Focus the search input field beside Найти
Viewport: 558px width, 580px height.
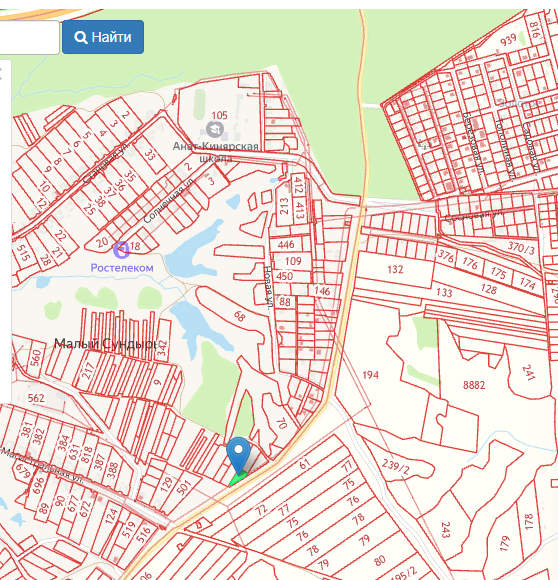(x=29, y=37)
